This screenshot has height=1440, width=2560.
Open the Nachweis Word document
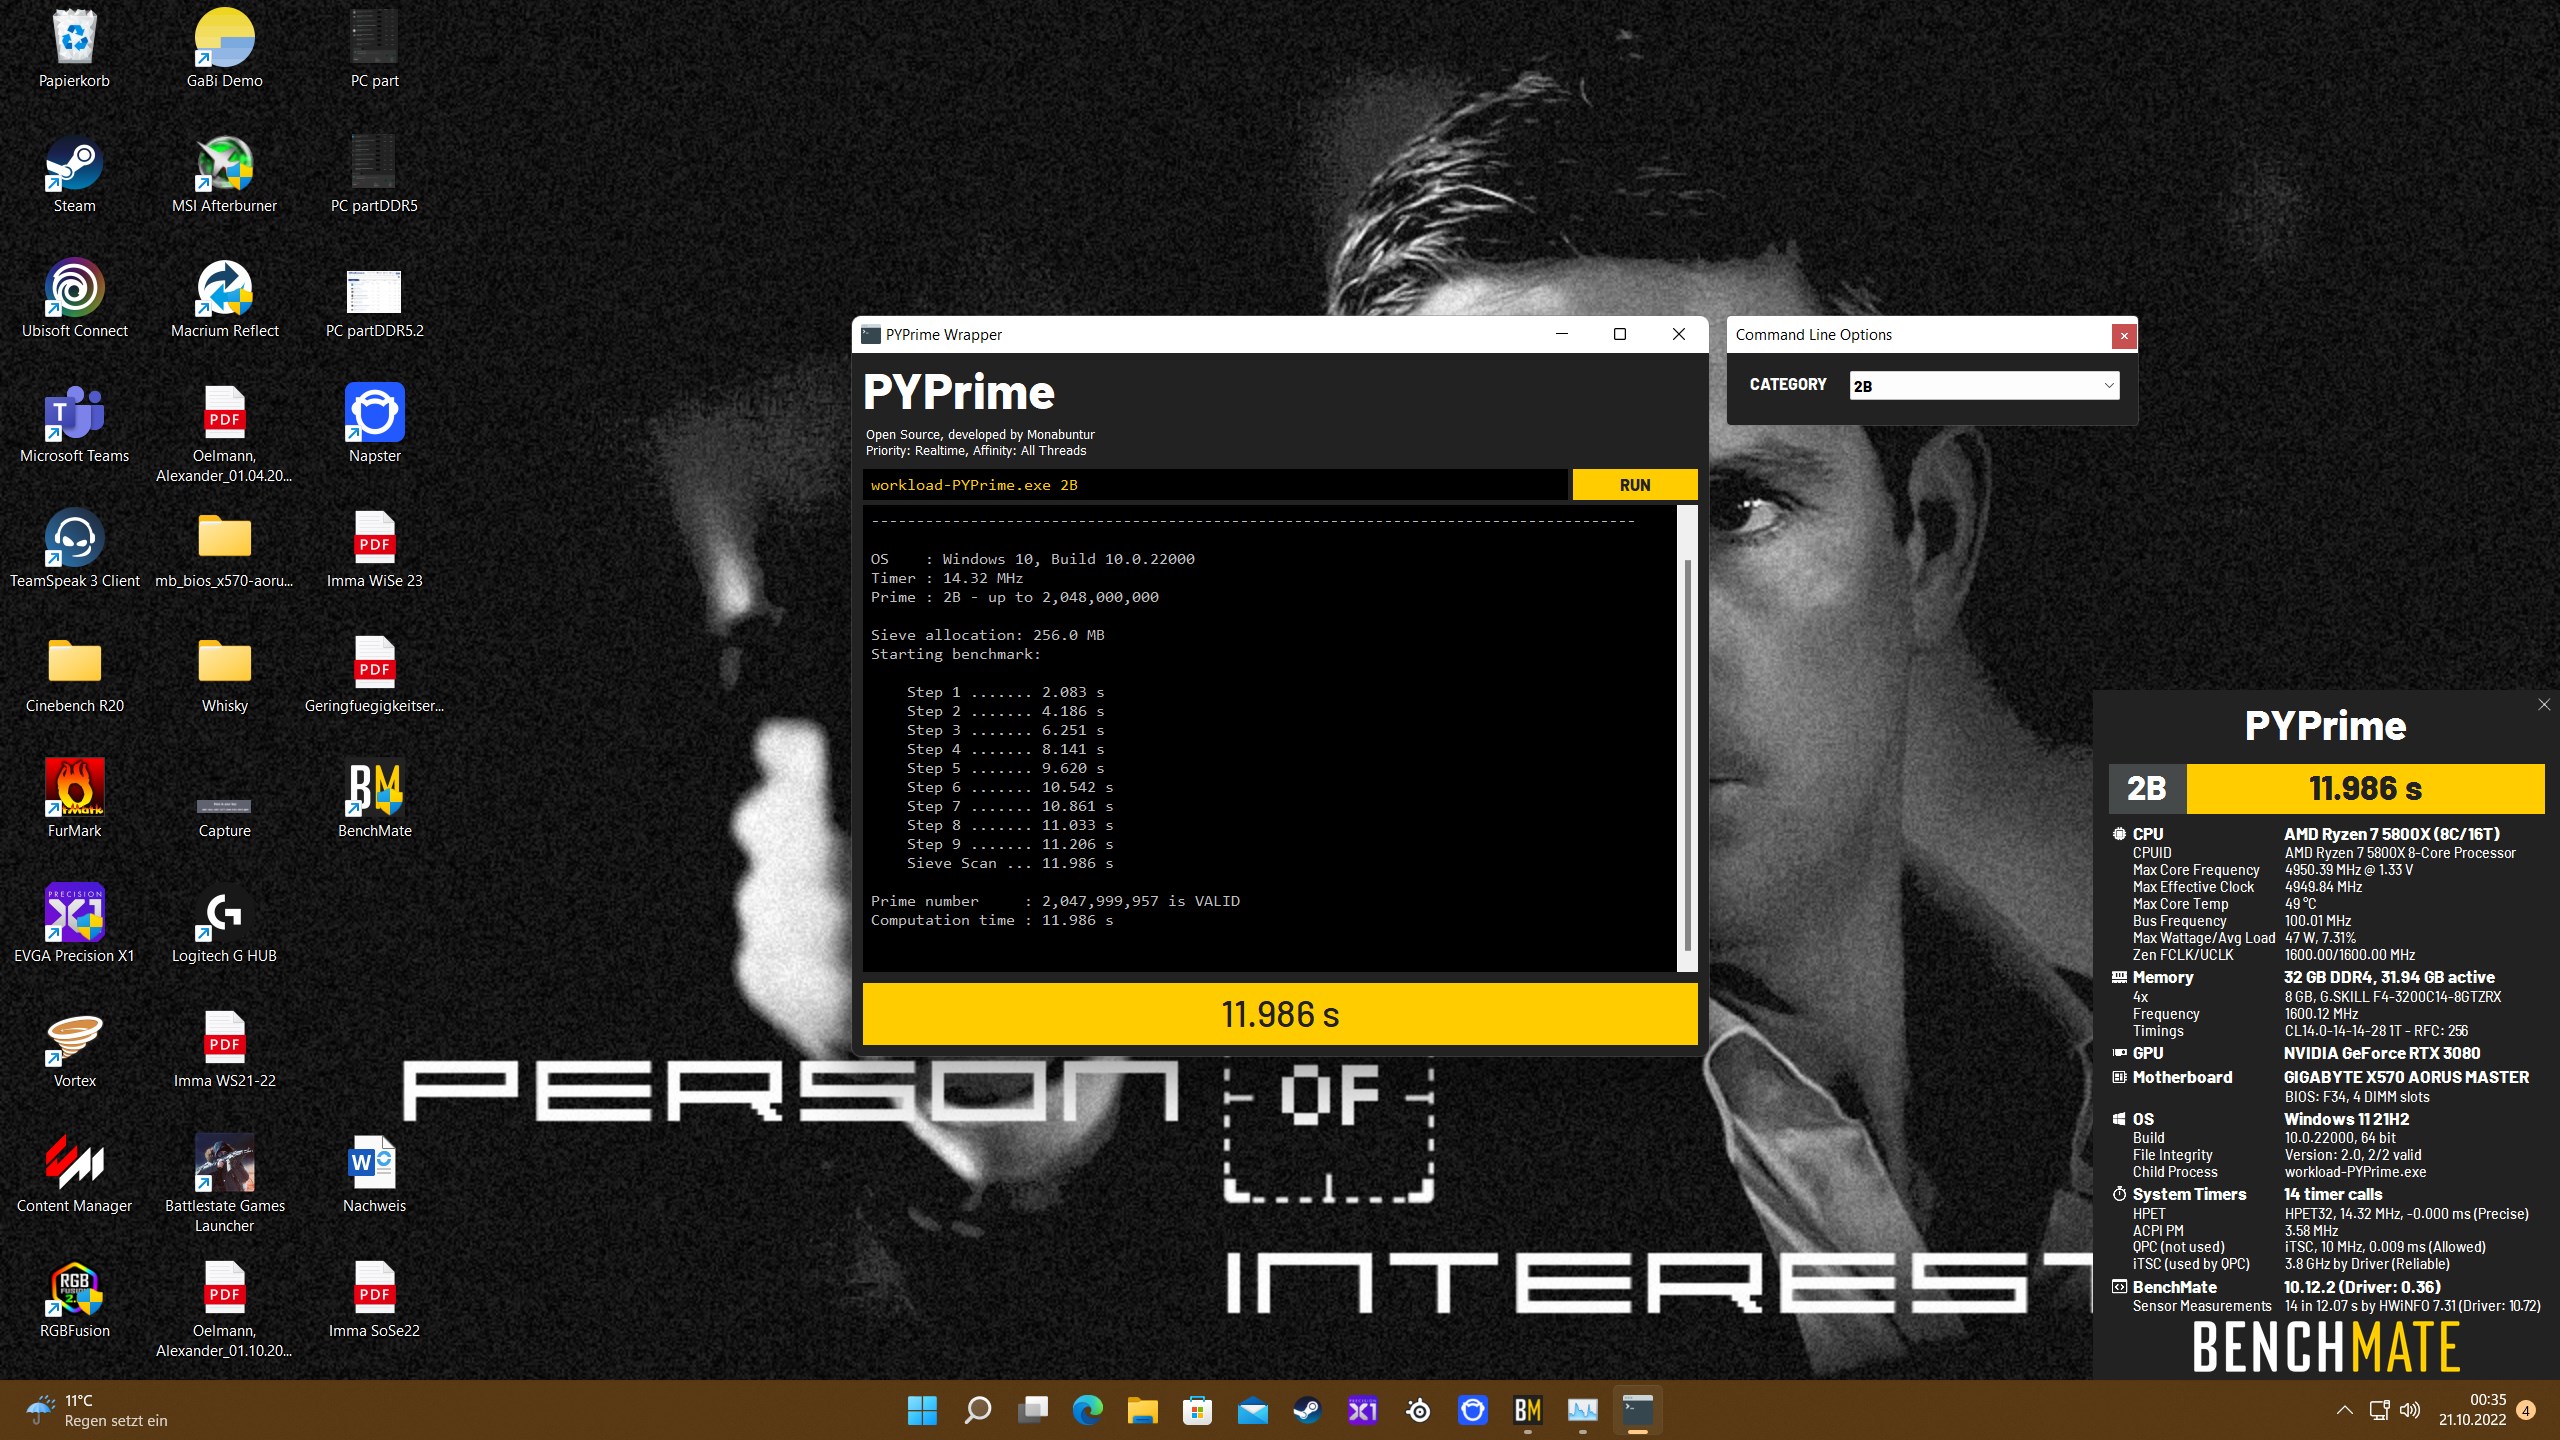point(374,1172)
